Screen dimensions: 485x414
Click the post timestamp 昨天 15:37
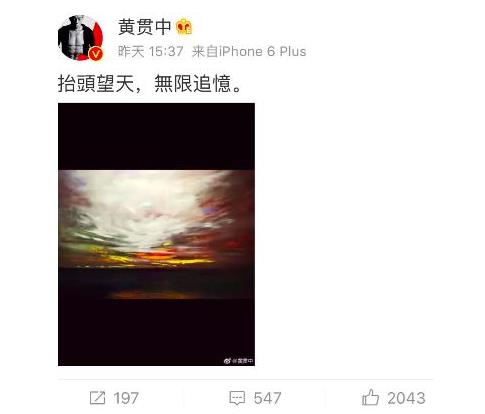[x=151, y=52]
